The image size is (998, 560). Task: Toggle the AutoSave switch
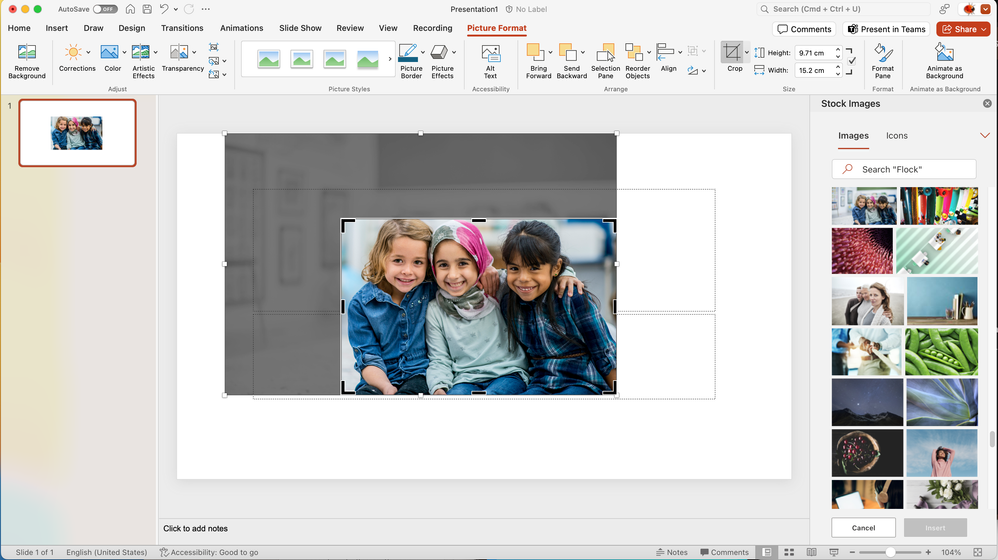(x=105, y=9)
